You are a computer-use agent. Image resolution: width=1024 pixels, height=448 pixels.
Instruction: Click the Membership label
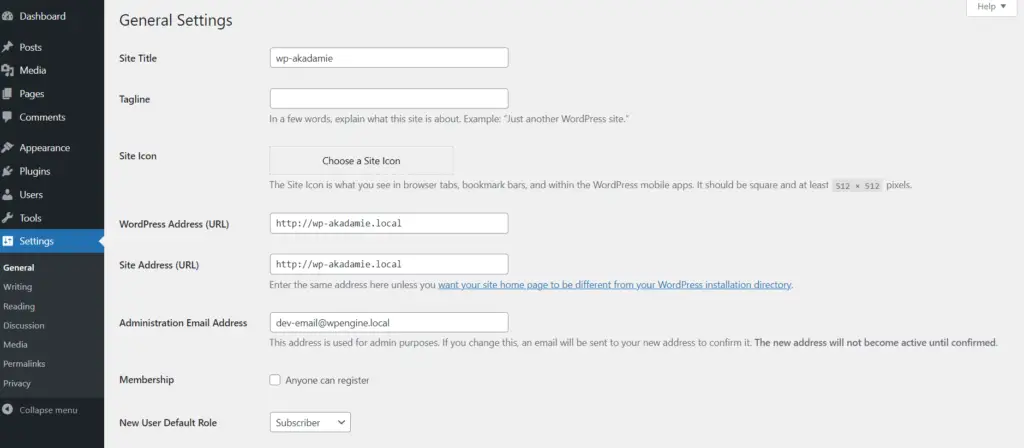[146, 379]
